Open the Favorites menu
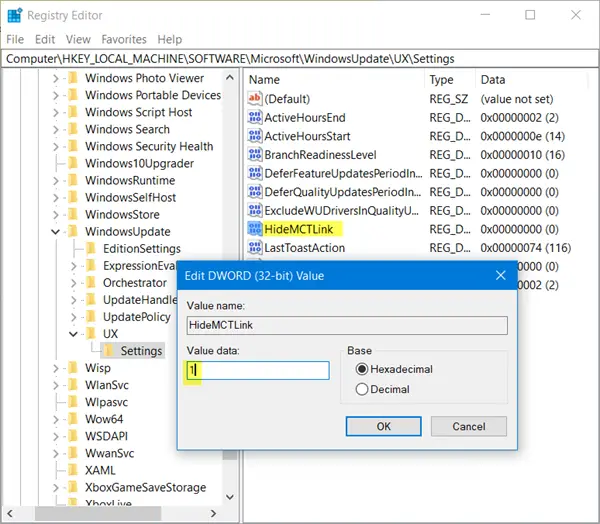The width and height of the screenshot is (600, 524). [x=124, y=39]
